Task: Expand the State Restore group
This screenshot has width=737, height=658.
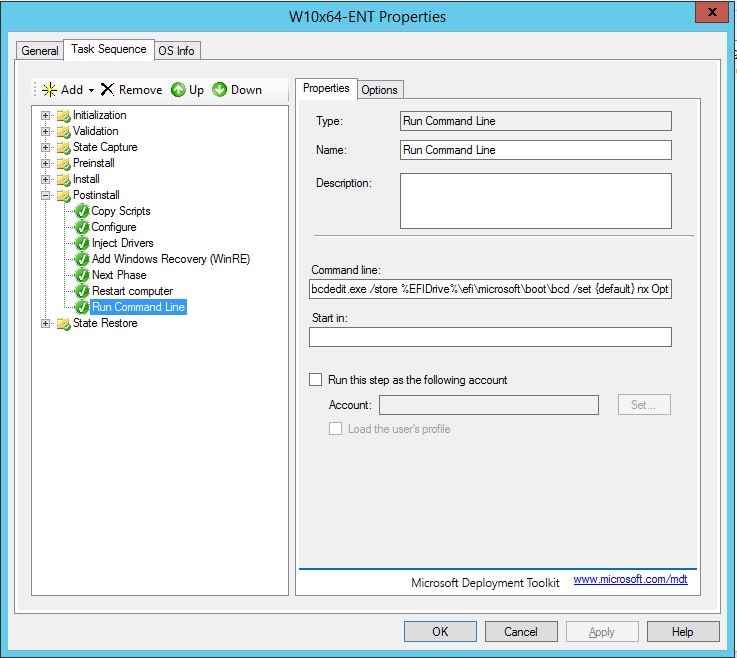Action: click(x=45, y=323)
